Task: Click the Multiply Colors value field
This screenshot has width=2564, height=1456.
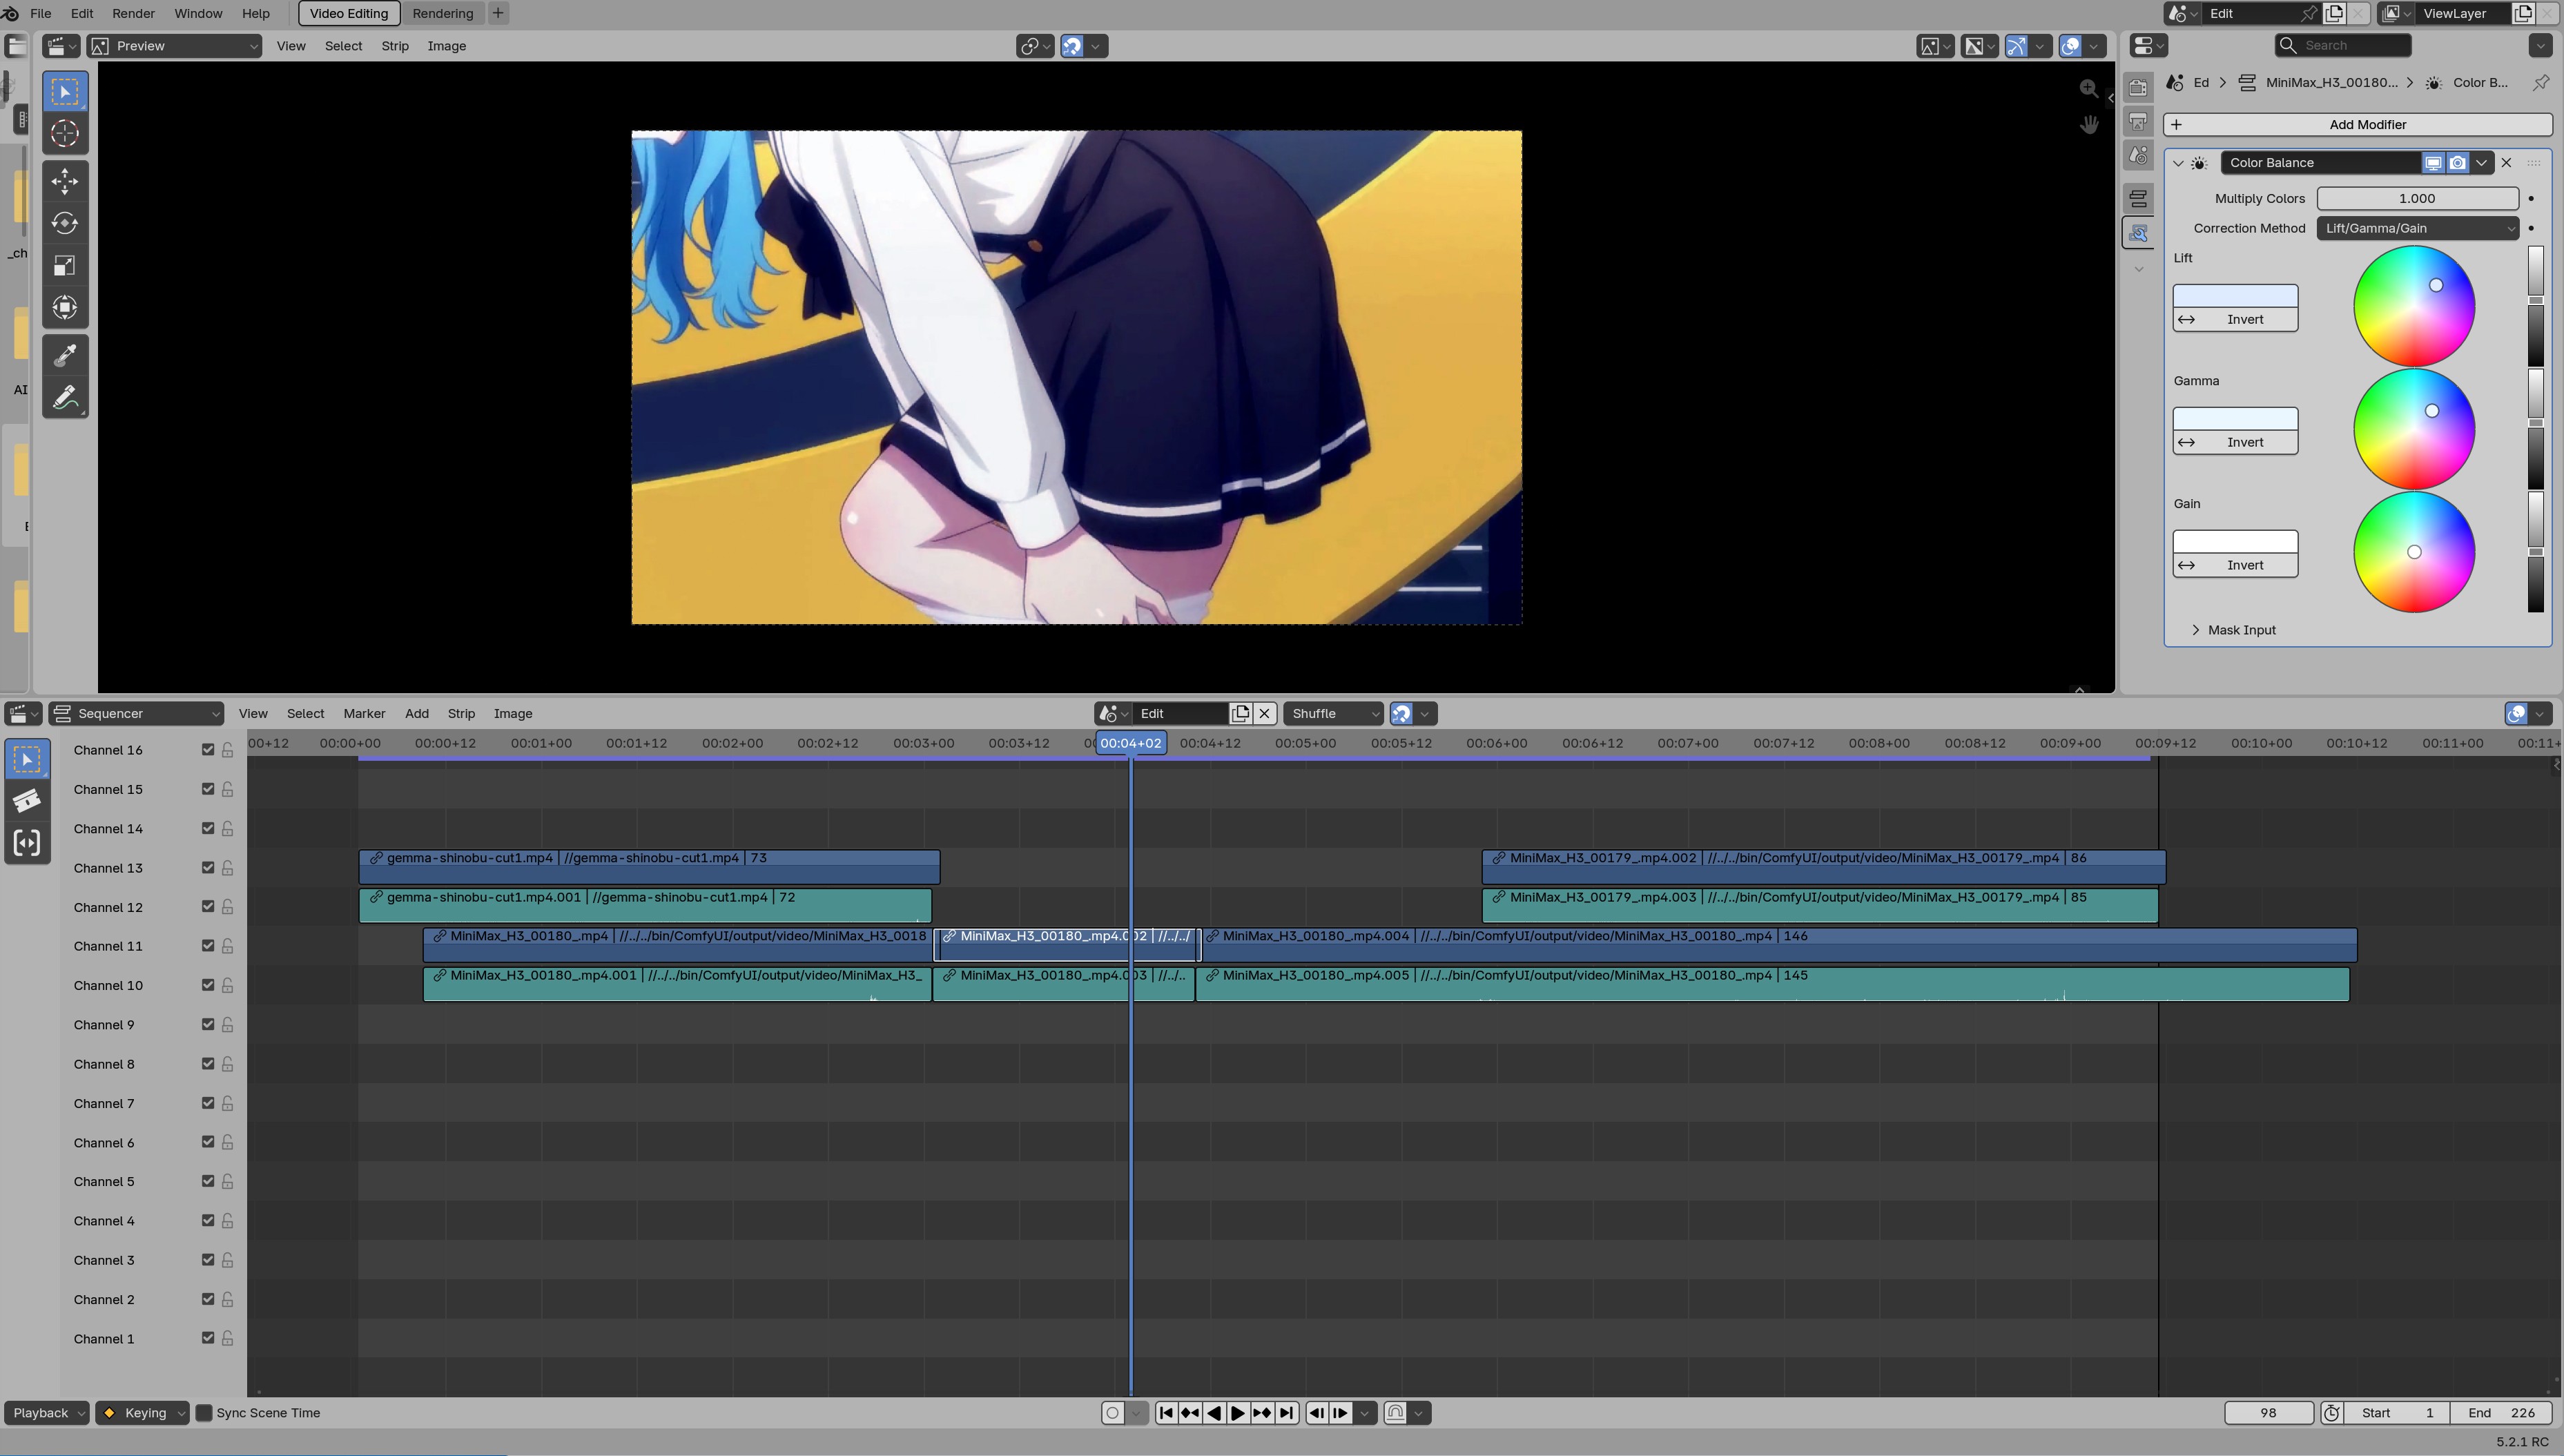Action: point(2417,198)
